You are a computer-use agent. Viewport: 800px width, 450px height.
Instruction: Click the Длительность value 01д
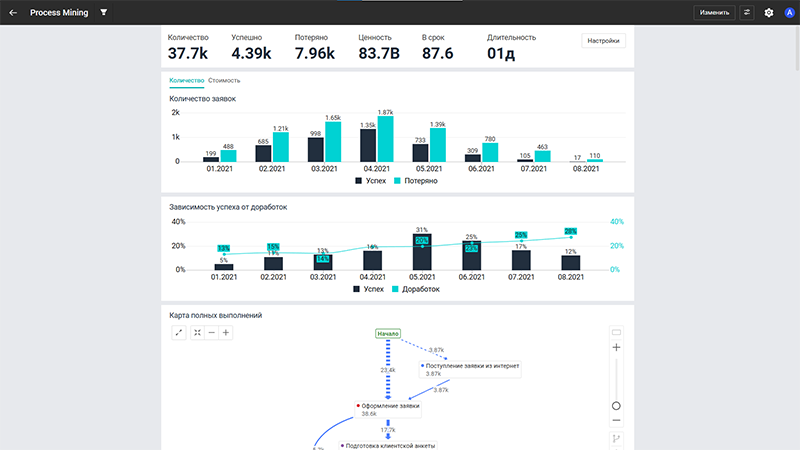501,53
